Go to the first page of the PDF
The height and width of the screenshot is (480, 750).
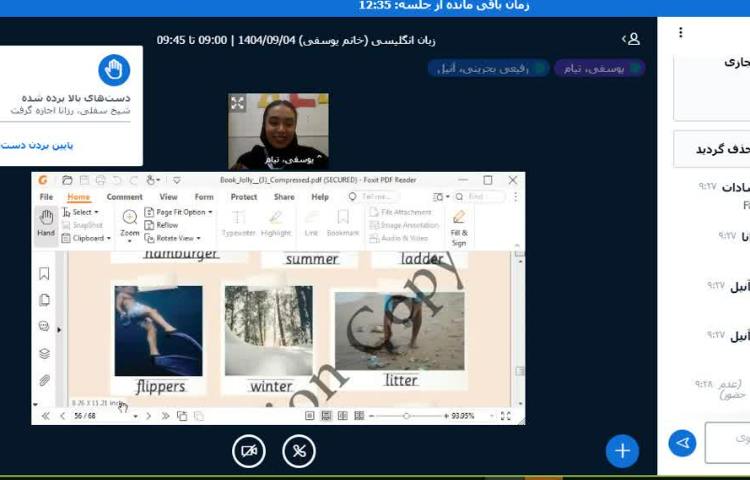click(45, 416)
